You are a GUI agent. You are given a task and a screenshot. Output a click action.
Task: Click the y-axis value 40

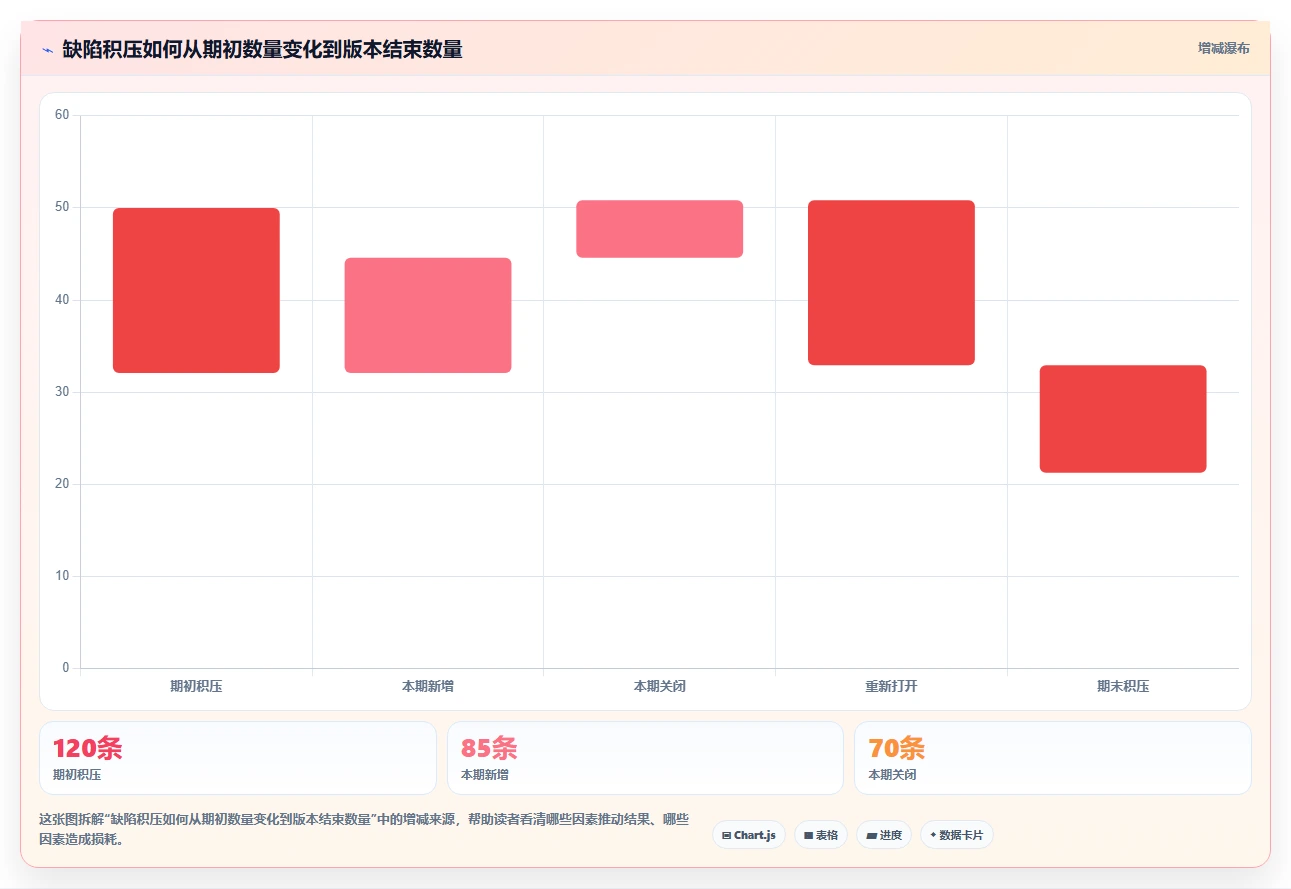[x=62, y=300]
